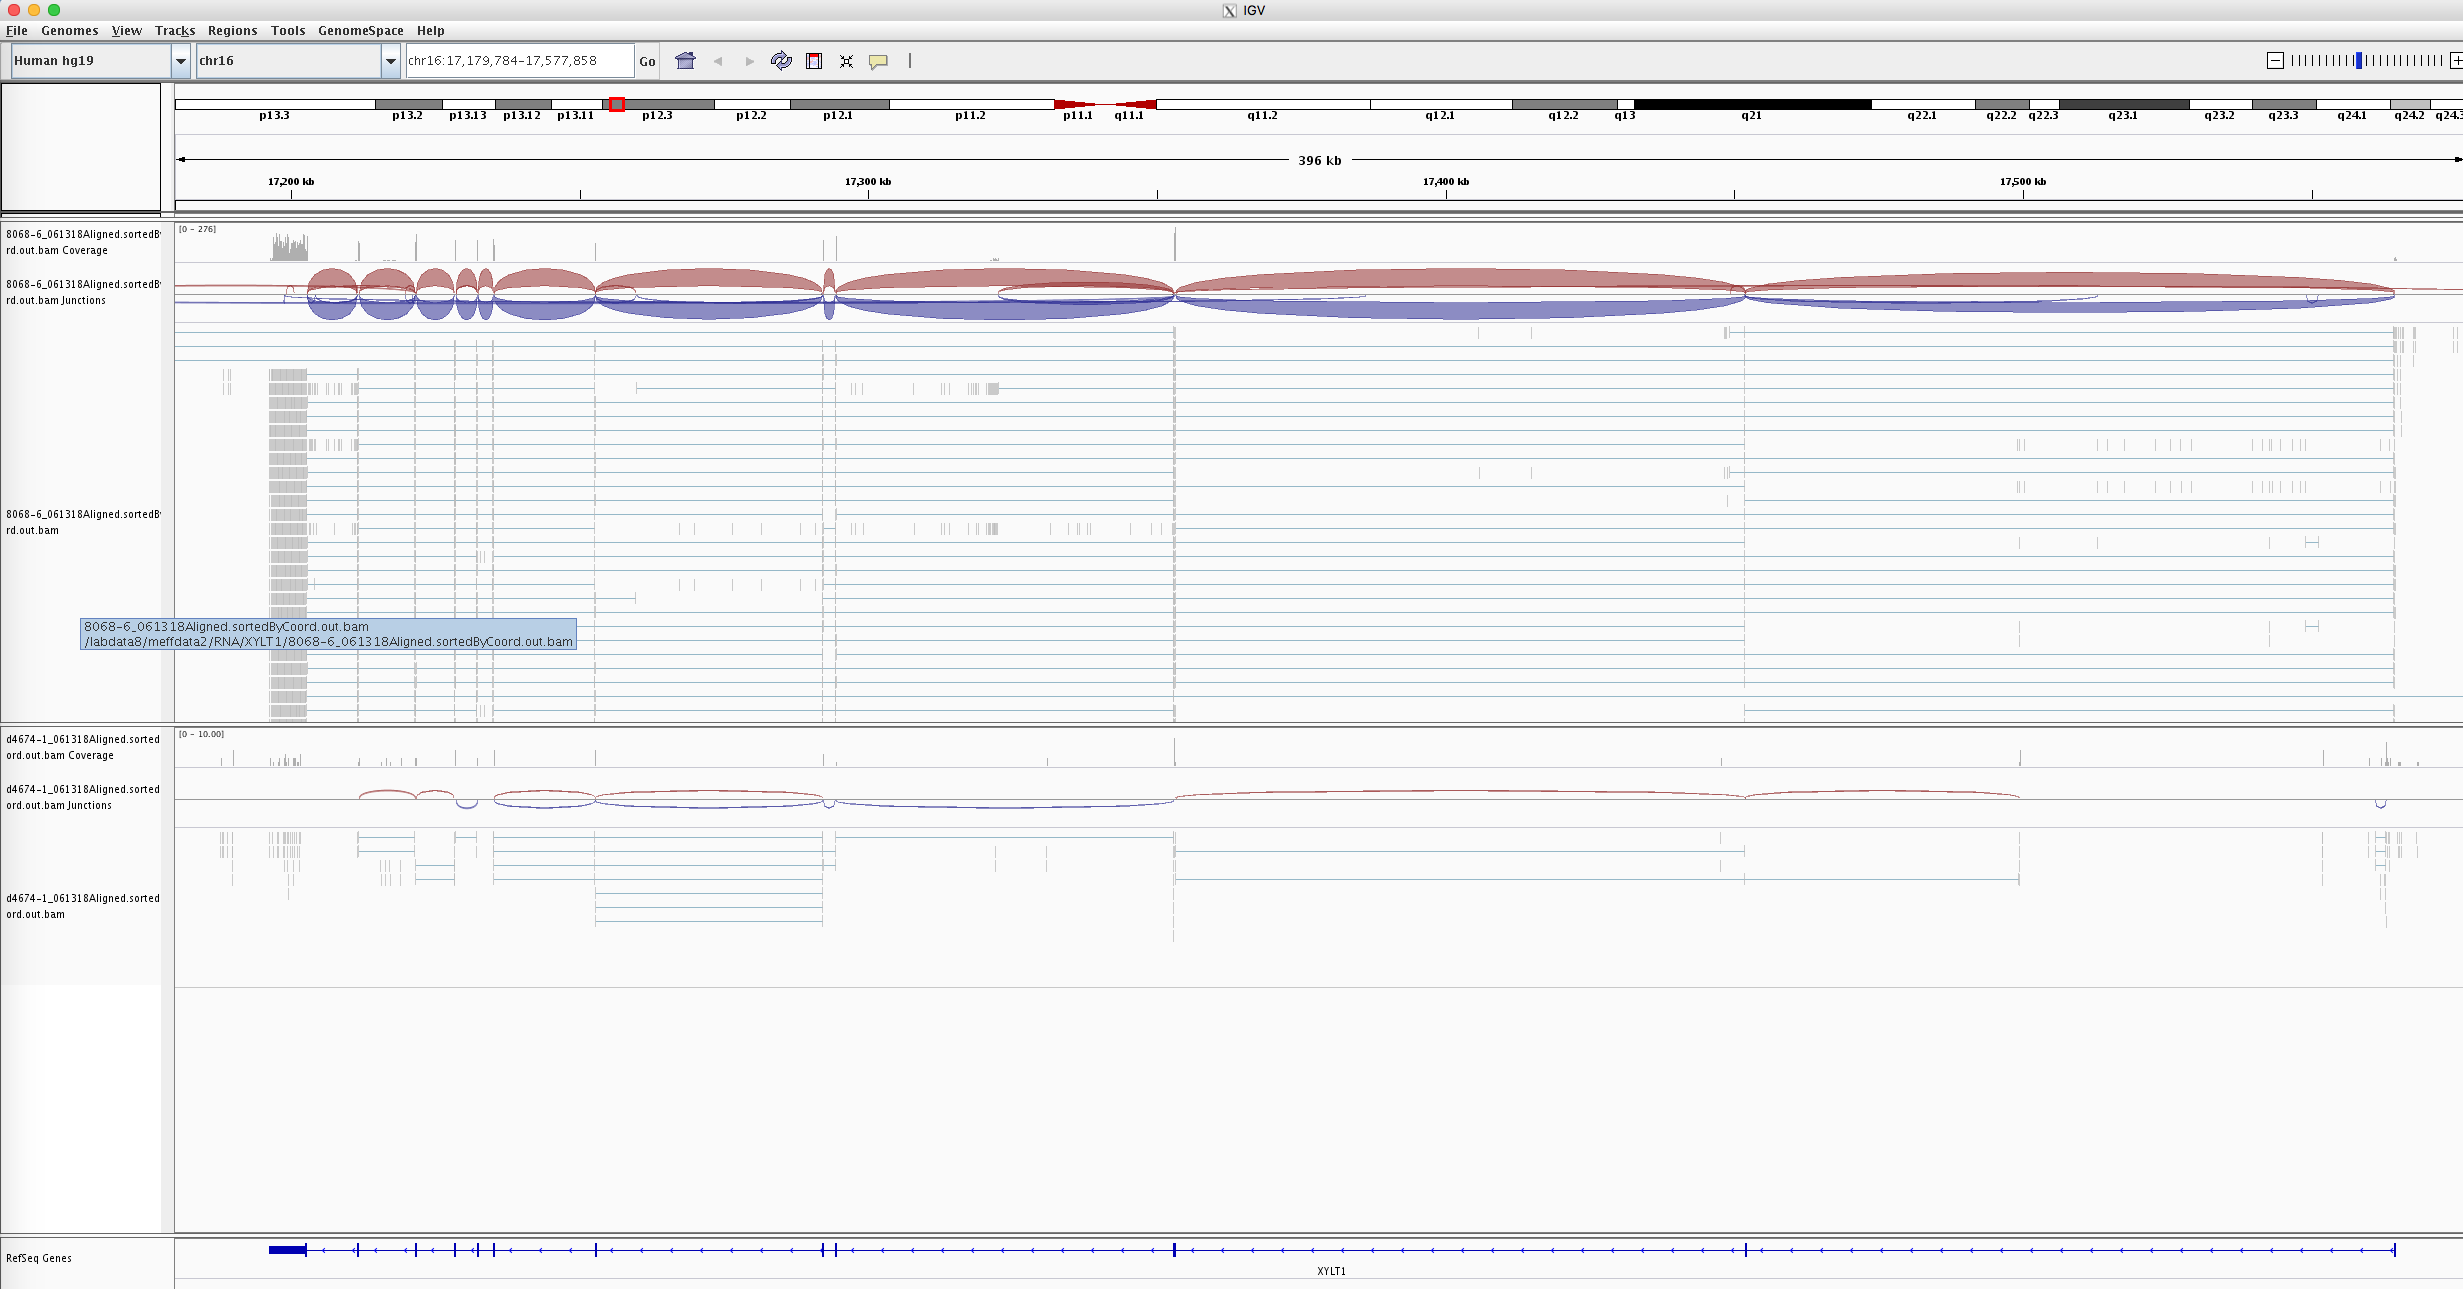2463x1289 pixels.
Task: Refresh the view with the circular arrows icon
Action: tap(781, 61)
